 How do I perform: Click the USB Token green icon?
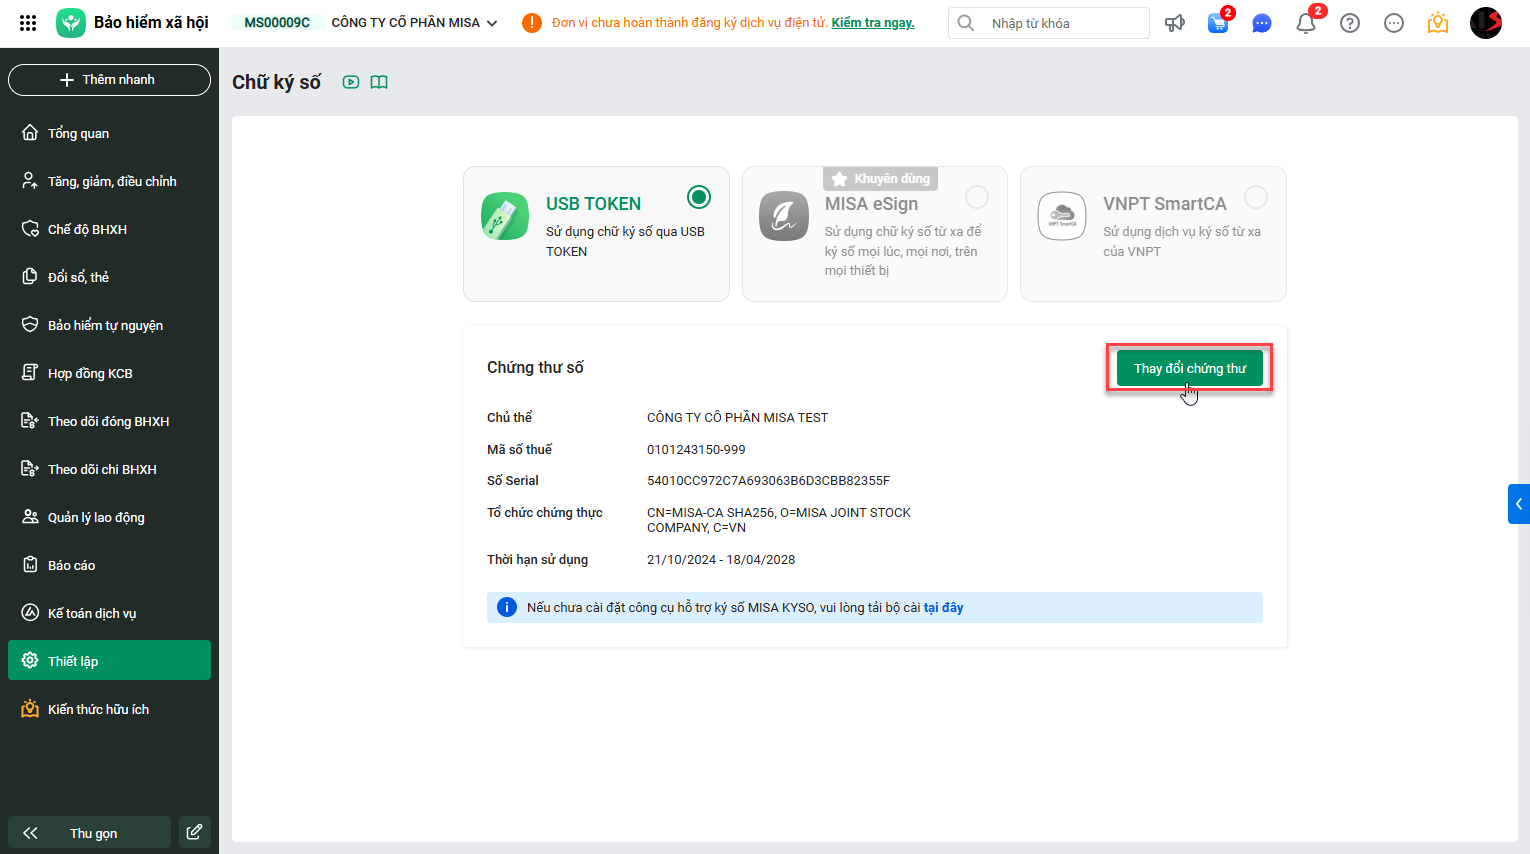(505, 216)
